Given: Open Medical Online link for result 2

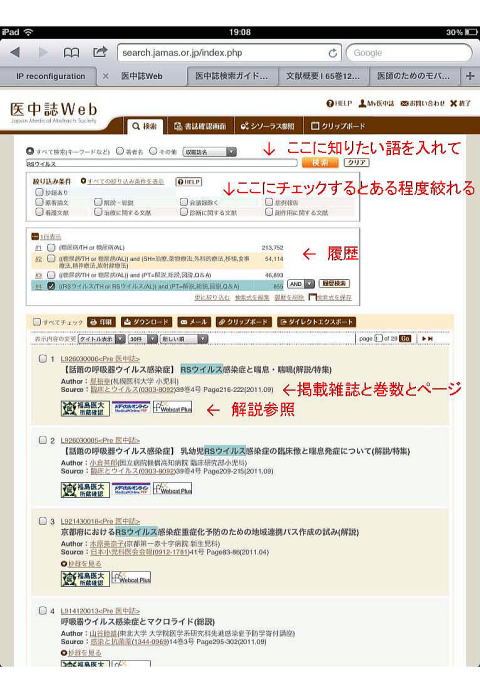Looking at the screenshot, I should coord(131,489).
